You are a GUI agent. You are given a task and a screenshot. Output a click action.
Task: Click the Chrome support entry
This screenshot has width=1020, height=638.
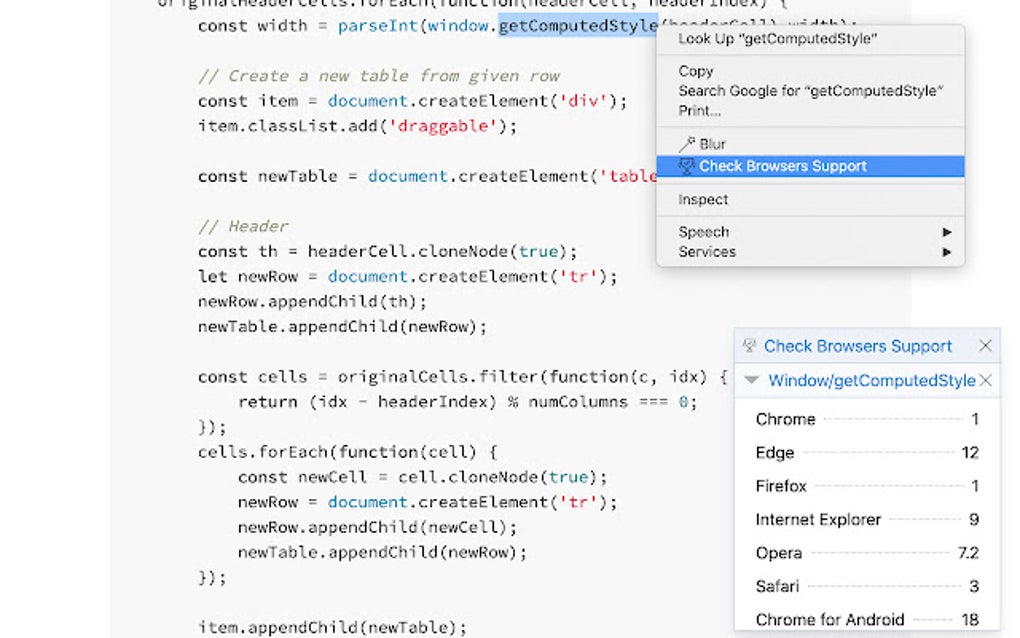pos(785,419)
